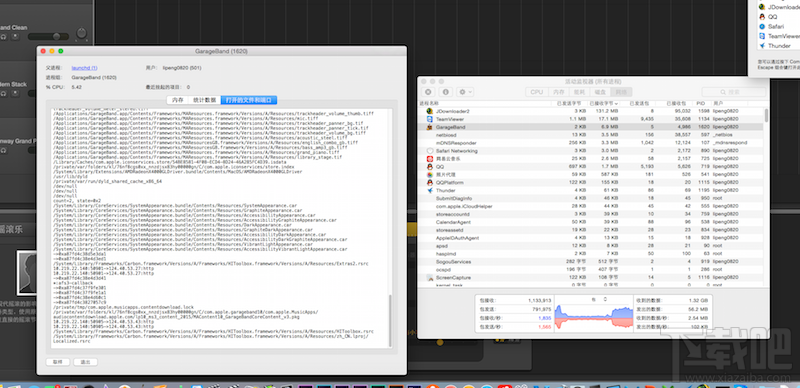
Task: Switch to the CPU tab
Action: pos(537,92)
